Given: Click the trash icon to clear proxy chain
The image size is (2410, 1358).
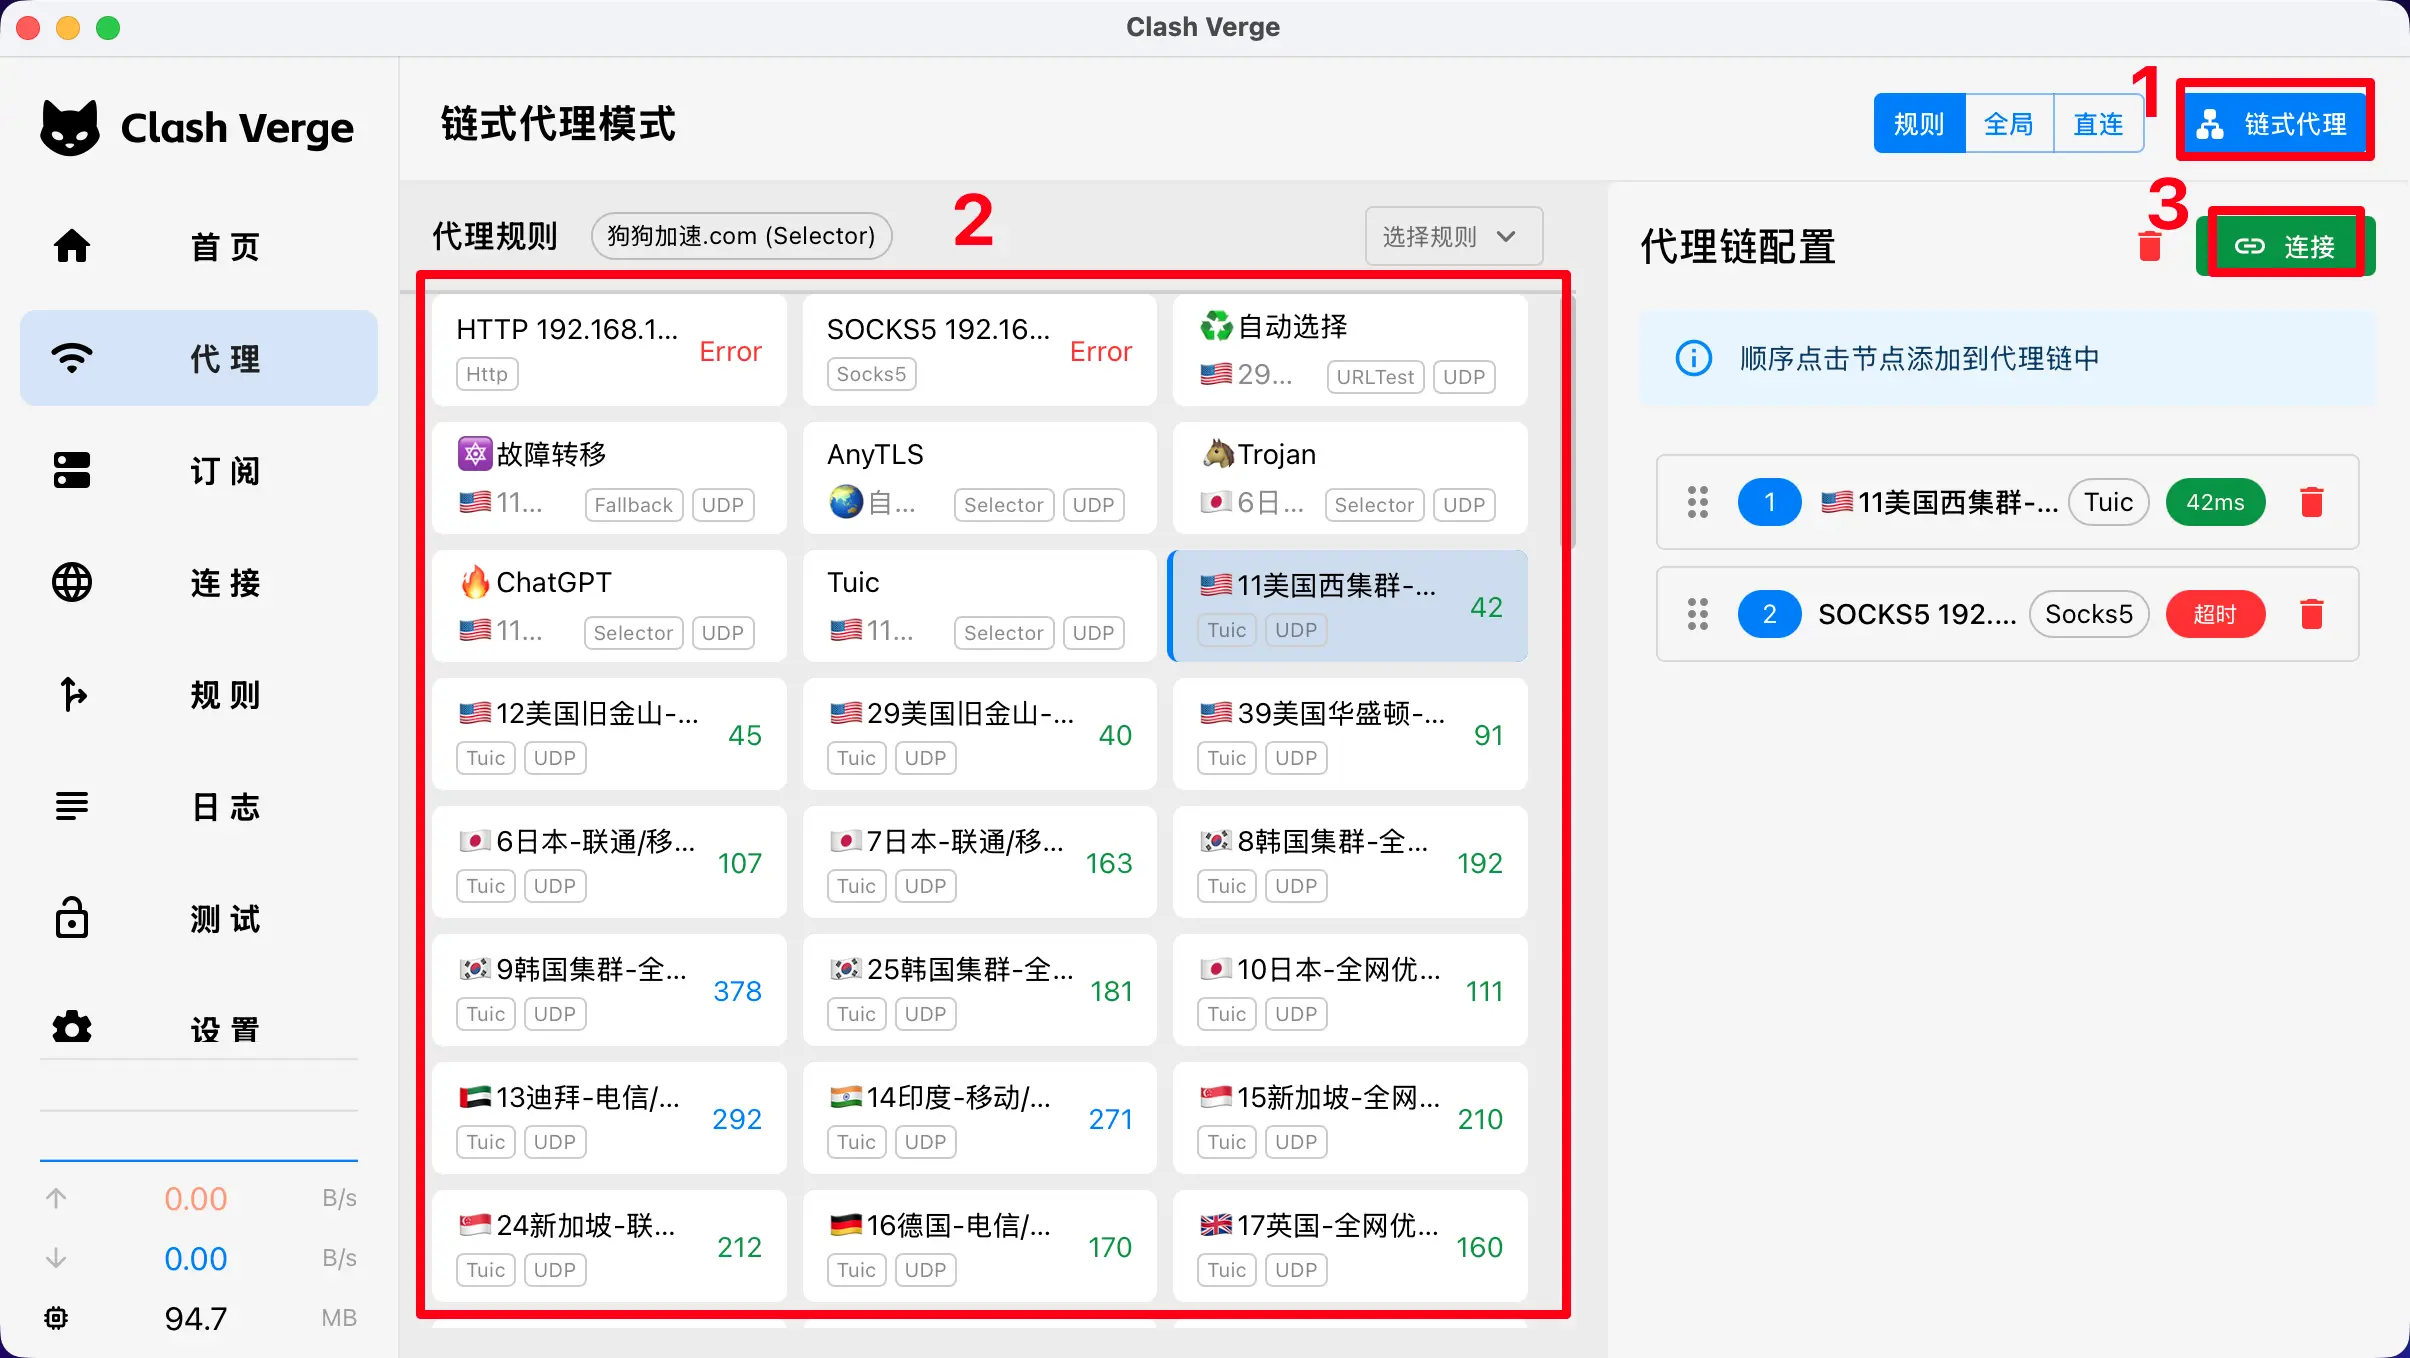Looking at the screenshot, I should (x=2150, y=245).
